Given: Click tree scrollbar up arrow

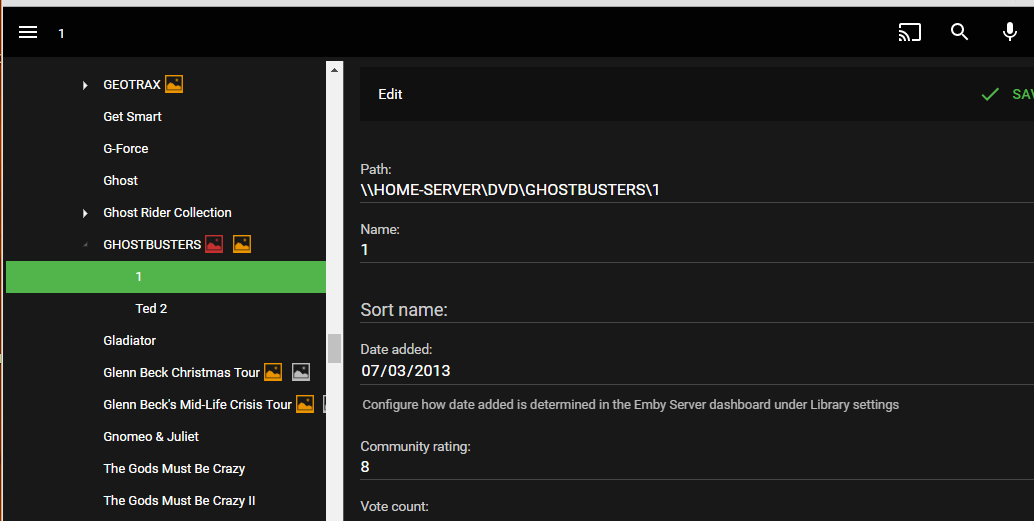Looking at the screenshot, I should [x=334, y=70].
